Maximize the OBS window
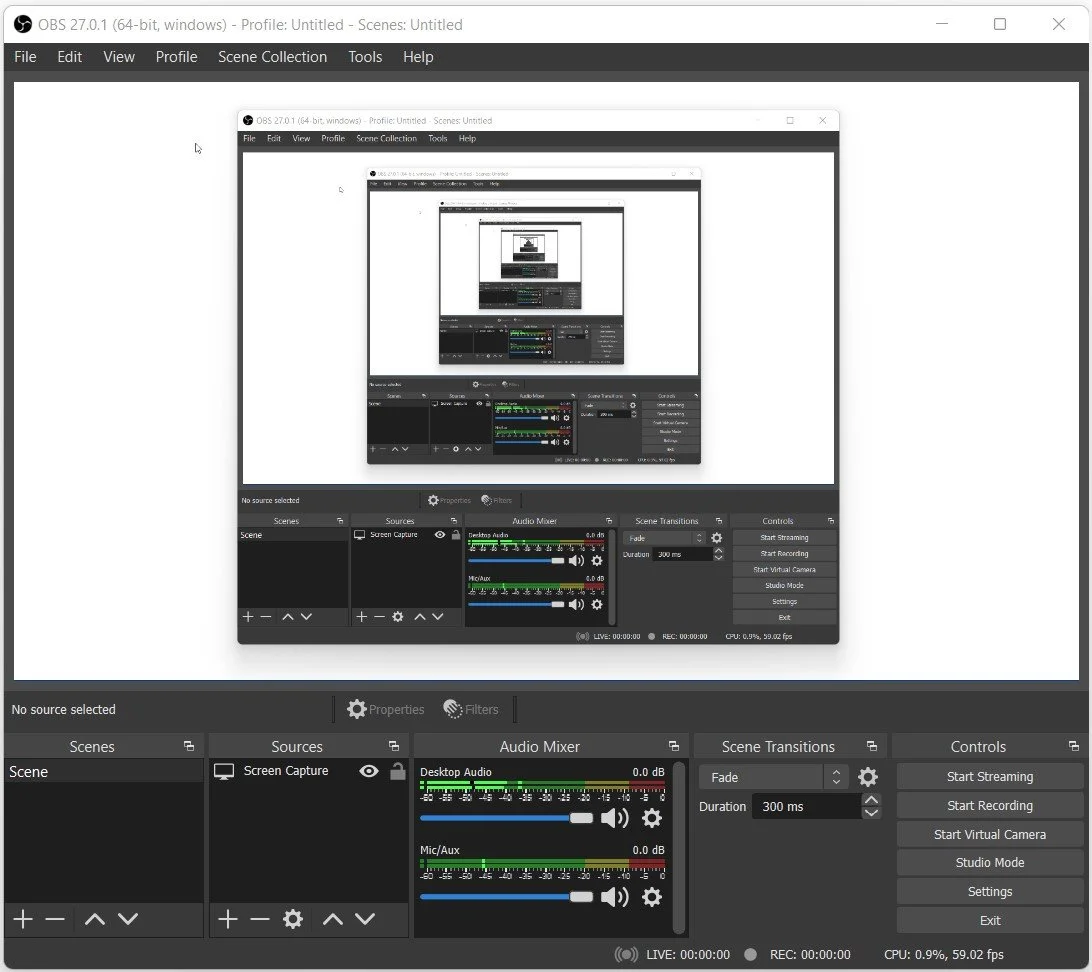 click(x=1000, y=24)
